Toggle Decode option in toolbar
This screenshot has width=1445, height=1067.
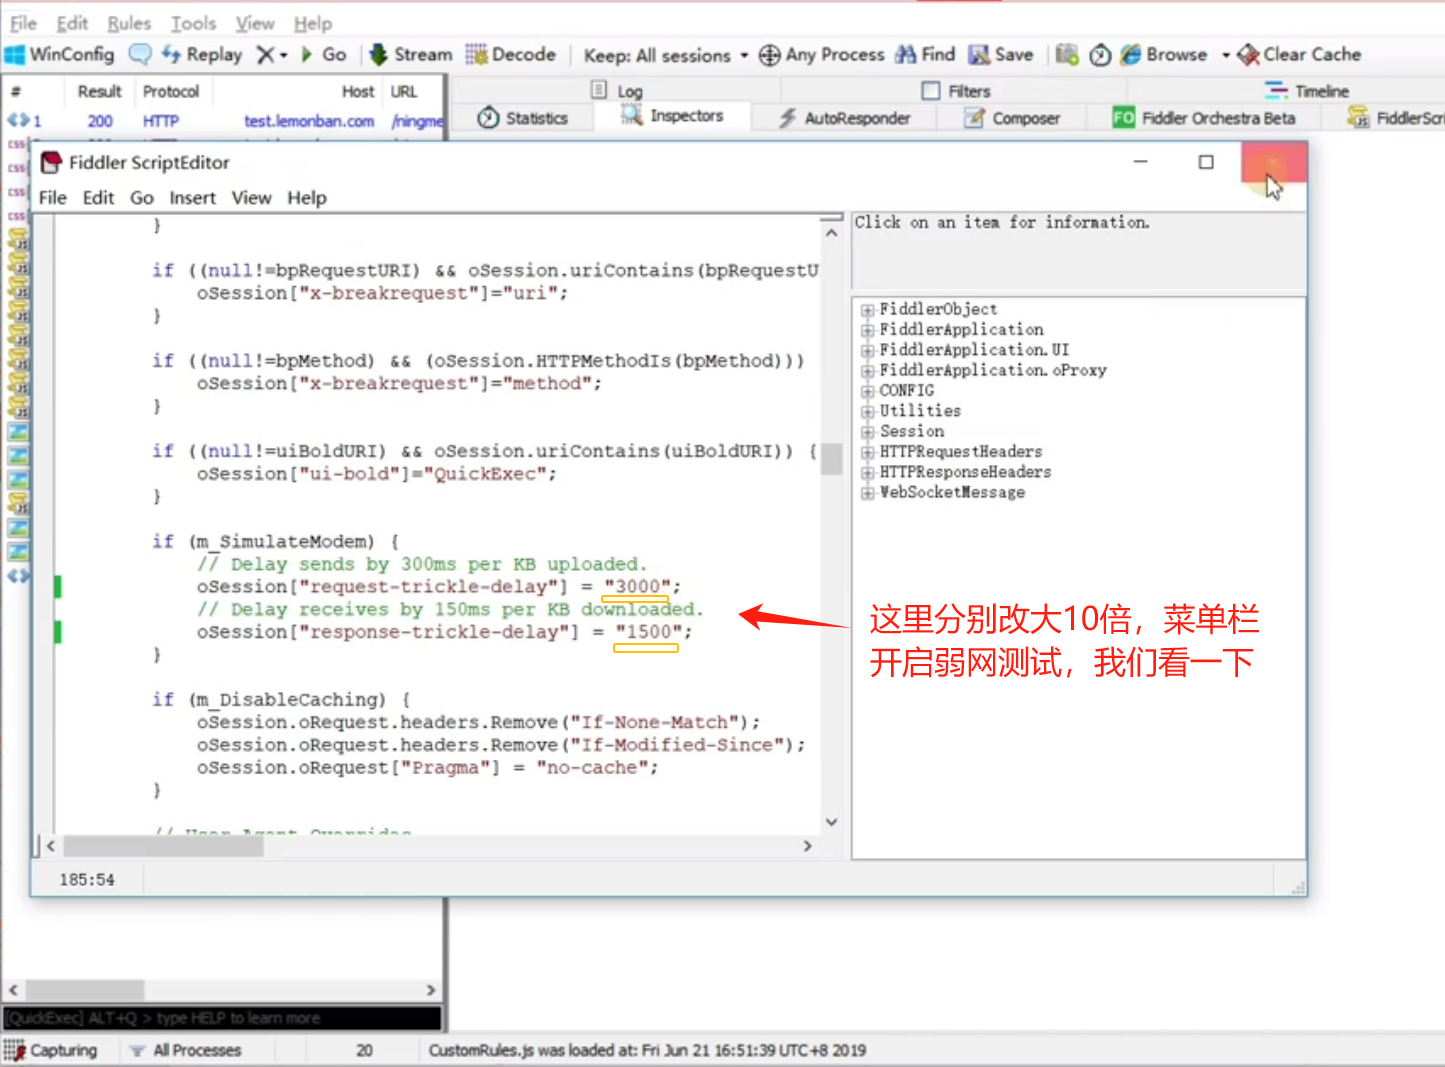[x=511, y=54]
